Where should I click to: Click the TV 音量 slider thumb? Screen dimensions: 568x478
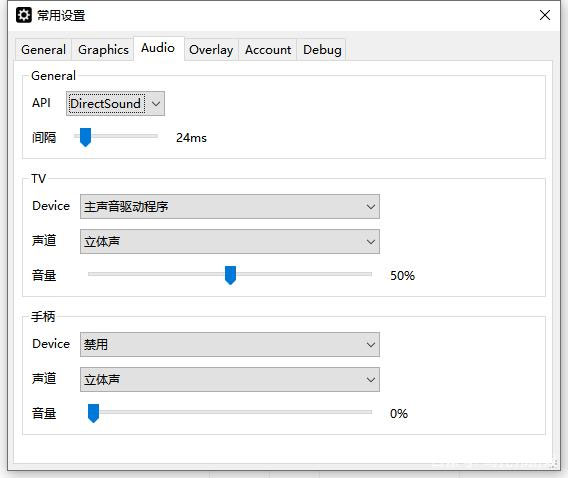click(x=230, y=275)
